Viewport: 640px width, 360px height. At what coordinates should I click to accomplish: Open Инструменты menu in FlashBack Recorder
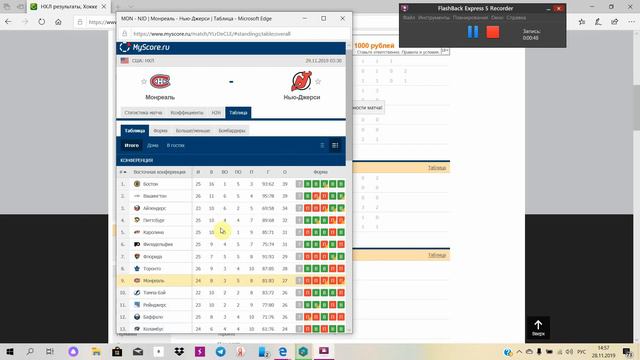pyautogui.click(x=433, y=18)
